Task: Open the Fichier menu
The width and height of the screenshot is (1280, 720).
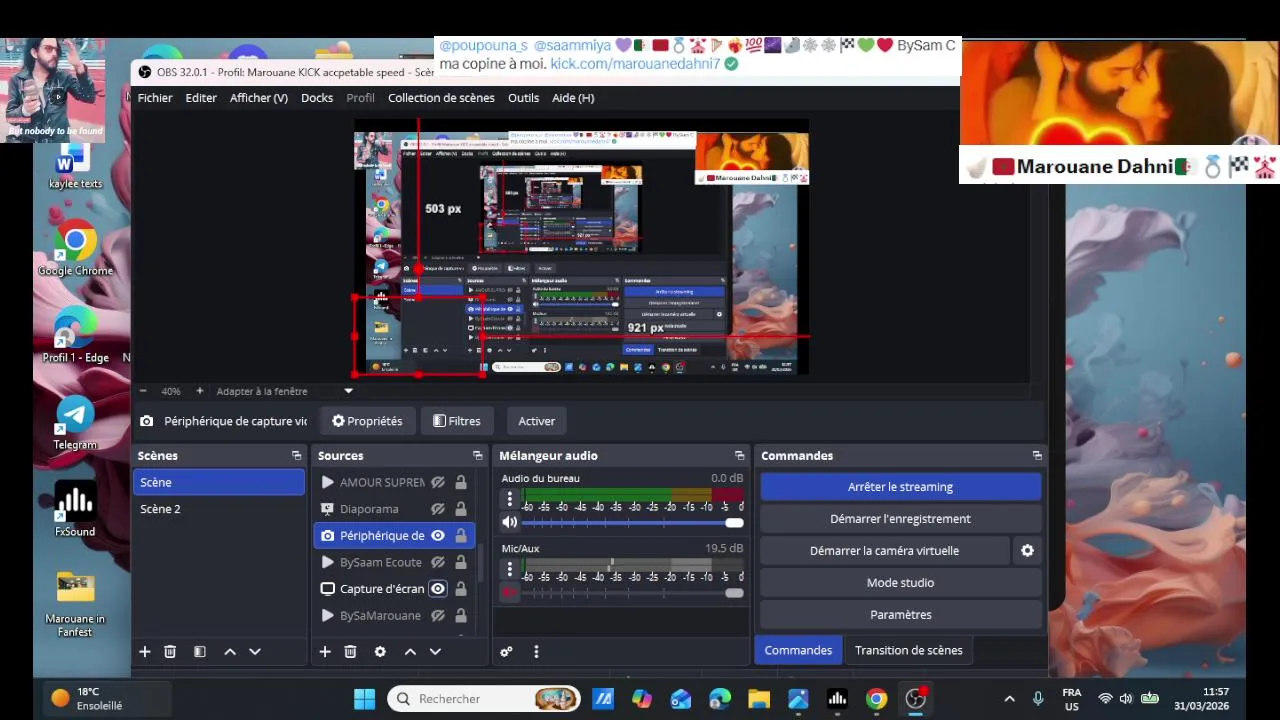Action: [155, 98]
